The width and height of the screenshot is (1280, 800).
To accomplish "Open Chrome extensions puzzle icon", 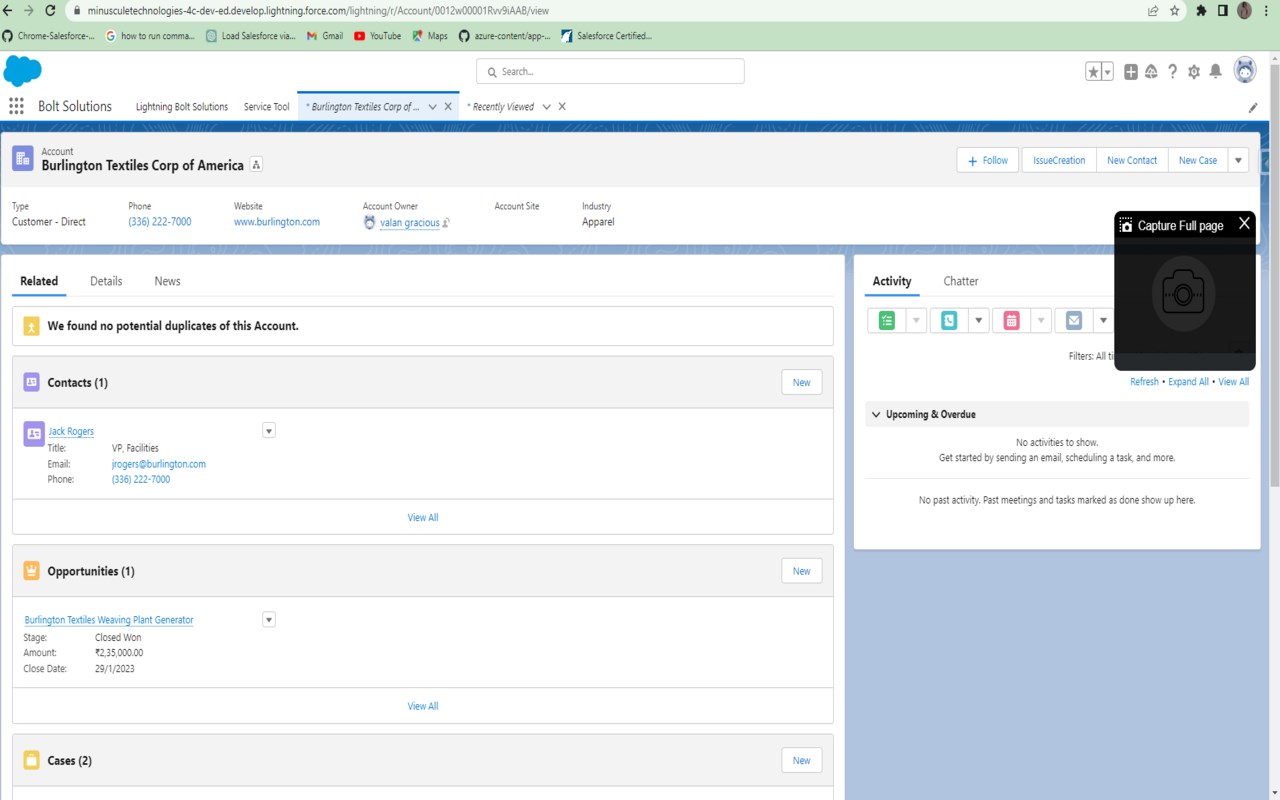I will point(1201,11).
